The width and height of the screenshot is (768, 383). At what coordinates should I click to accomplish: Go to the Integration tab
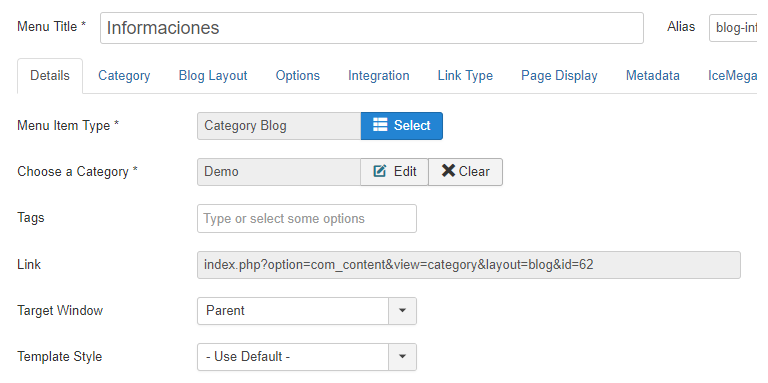click(379, 76)
